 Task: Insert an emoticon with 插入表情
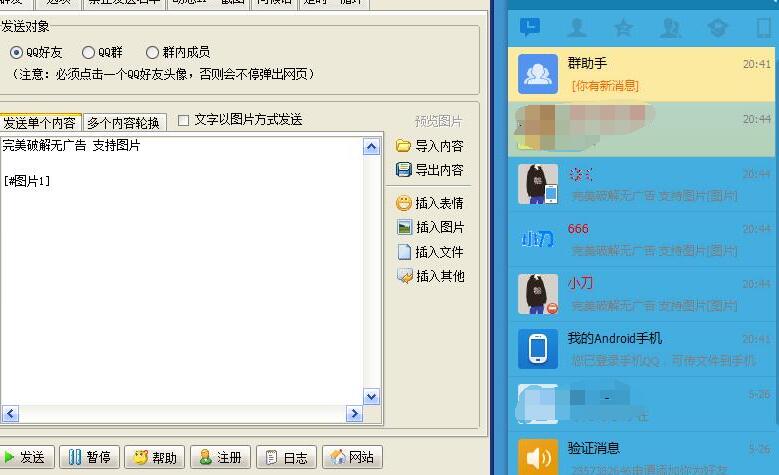pos(430,203)
